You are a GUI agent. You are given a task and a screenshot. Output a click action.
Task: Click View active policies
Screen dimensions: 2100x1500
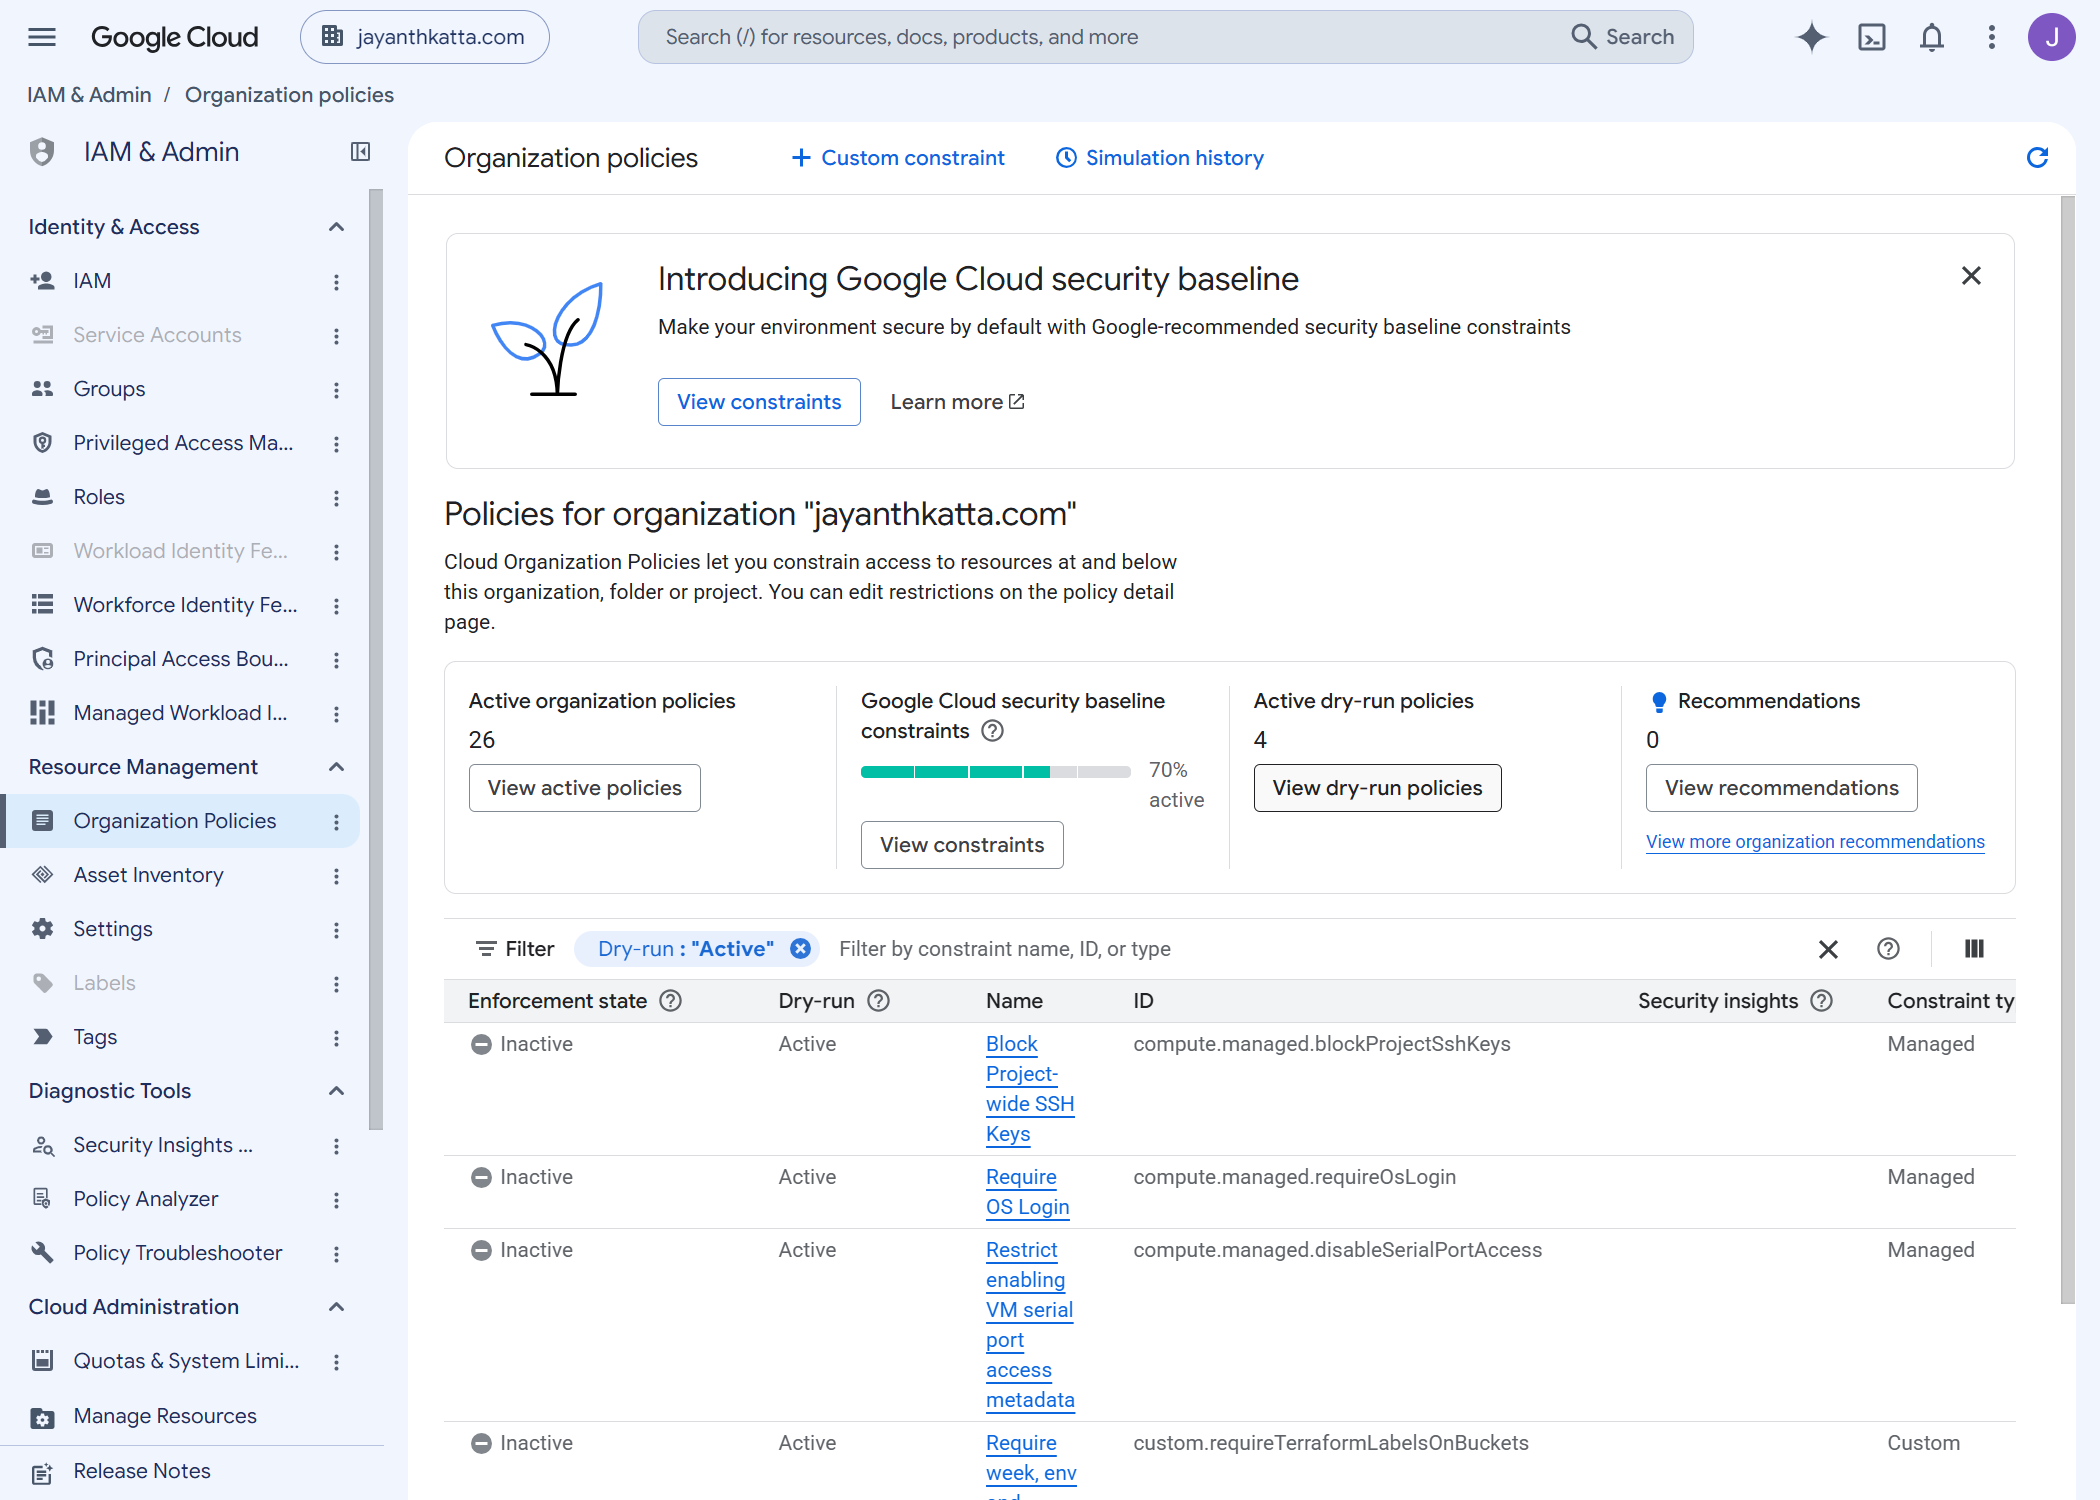[584, 788]
